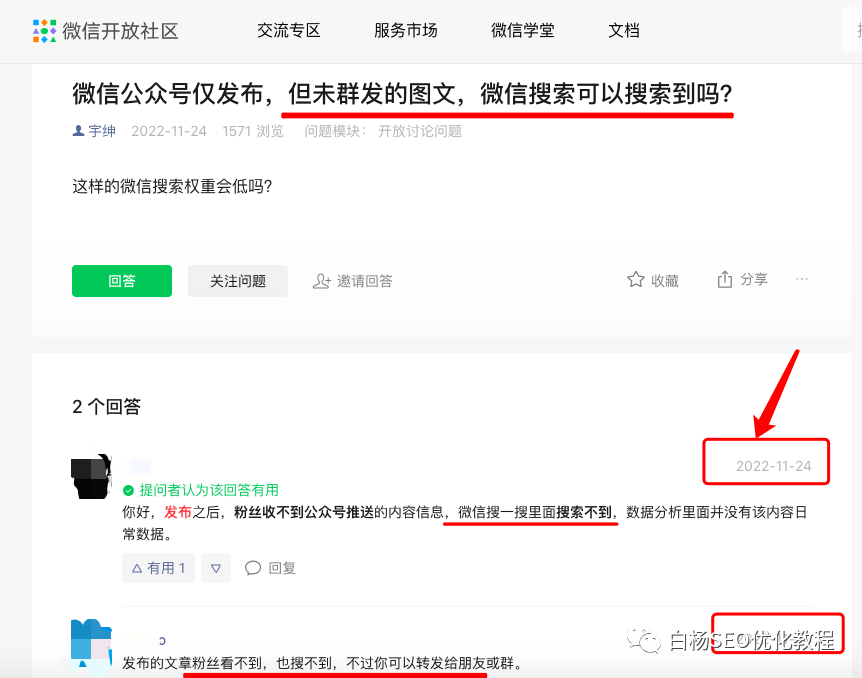Open author 宇绅 profile link
Screen dimensions: 862x678
[102, 131]
